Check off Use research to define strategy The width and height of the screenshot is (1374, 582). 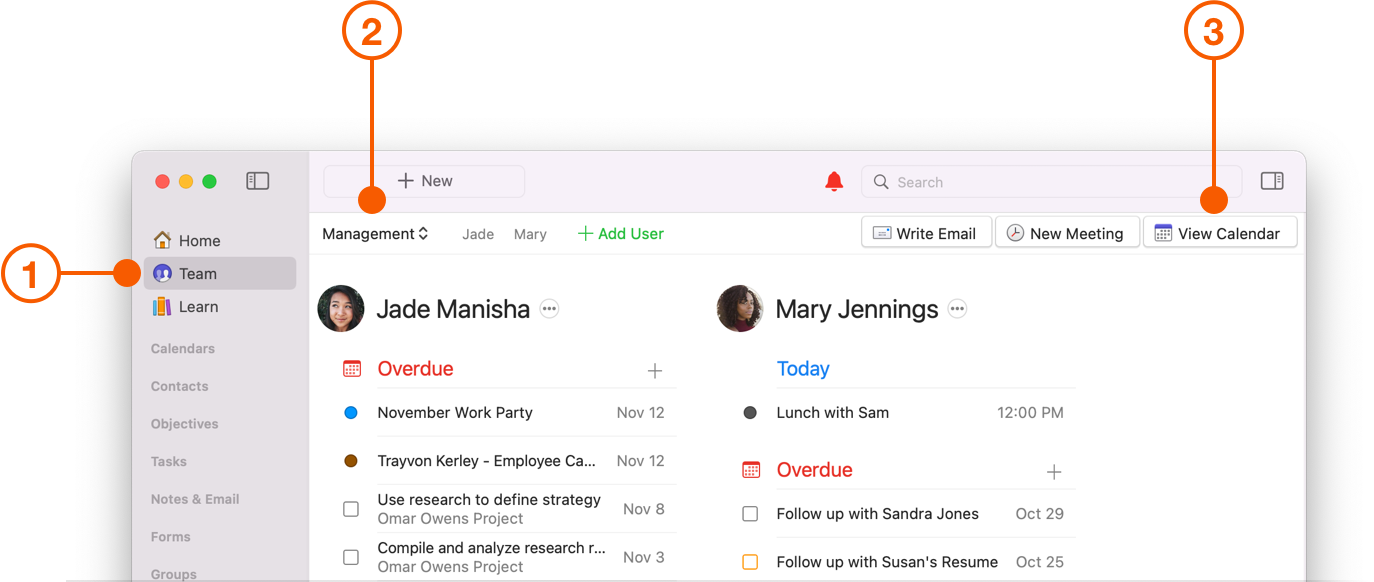click(351, 509)
